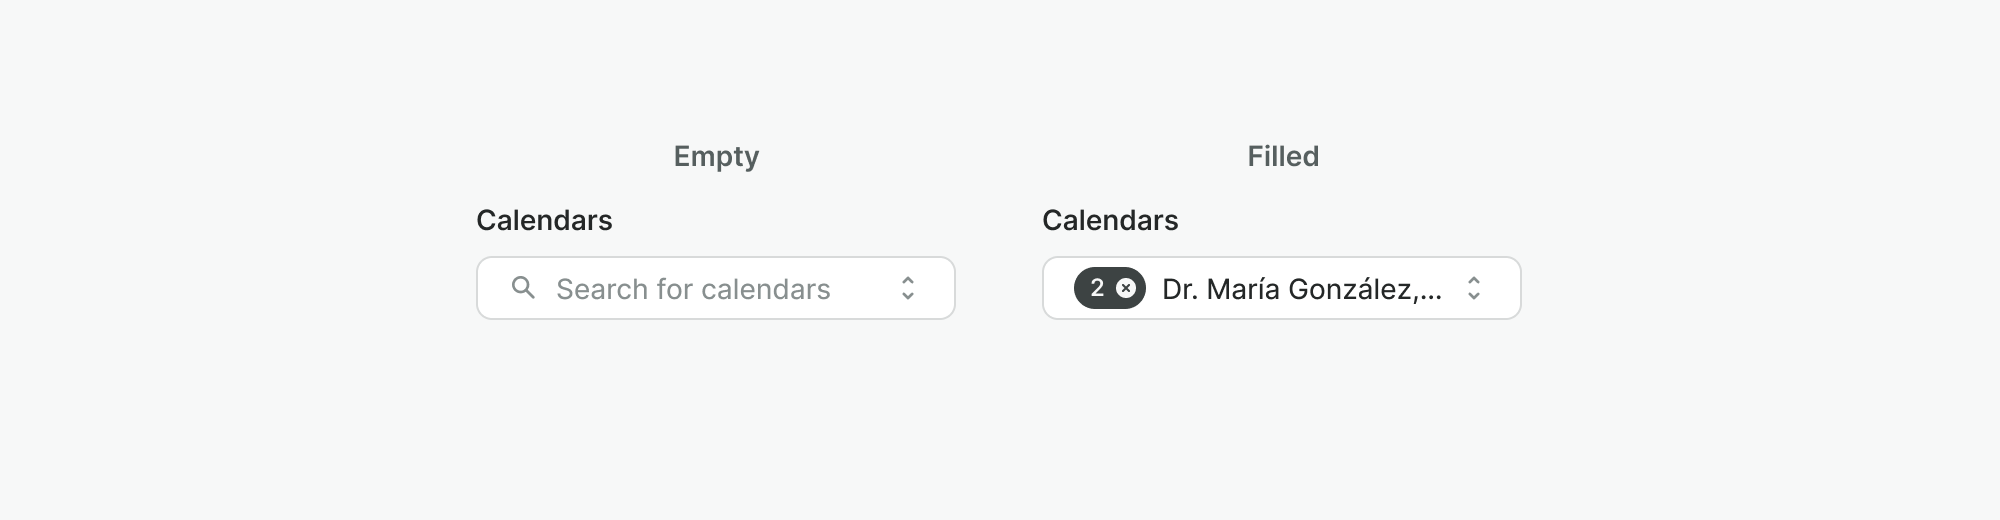This screenshot has width=2000, height=520.
Task: Open the empty Calendars combo box
Action: click(x=716, y=288)
